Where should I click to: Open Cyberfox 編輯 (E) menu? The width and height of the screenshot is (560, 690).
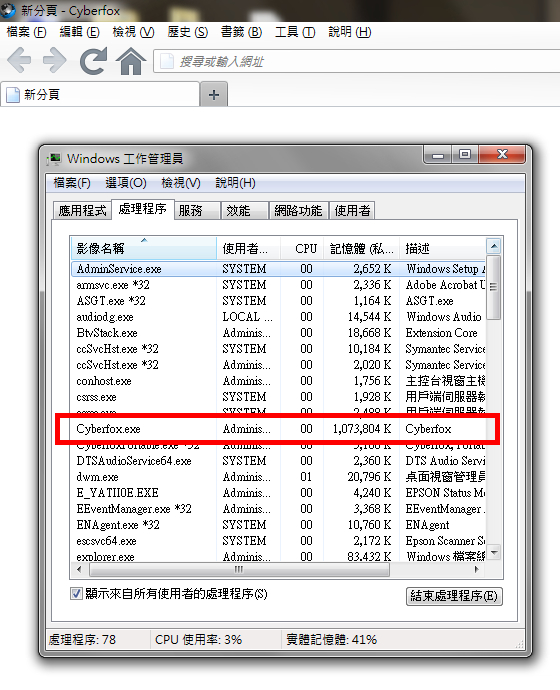click(x=80, y=32)
